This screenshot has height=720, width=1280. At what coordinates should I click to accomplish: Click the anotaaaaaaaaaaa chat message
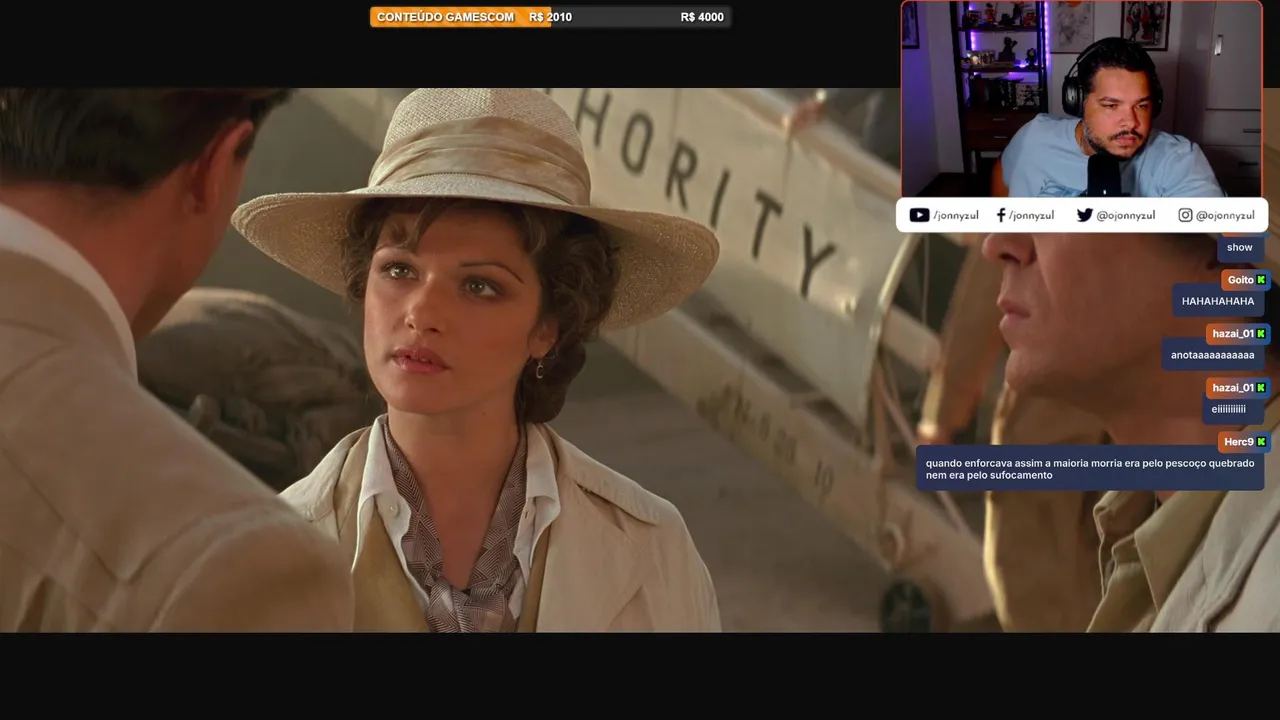1212,355
